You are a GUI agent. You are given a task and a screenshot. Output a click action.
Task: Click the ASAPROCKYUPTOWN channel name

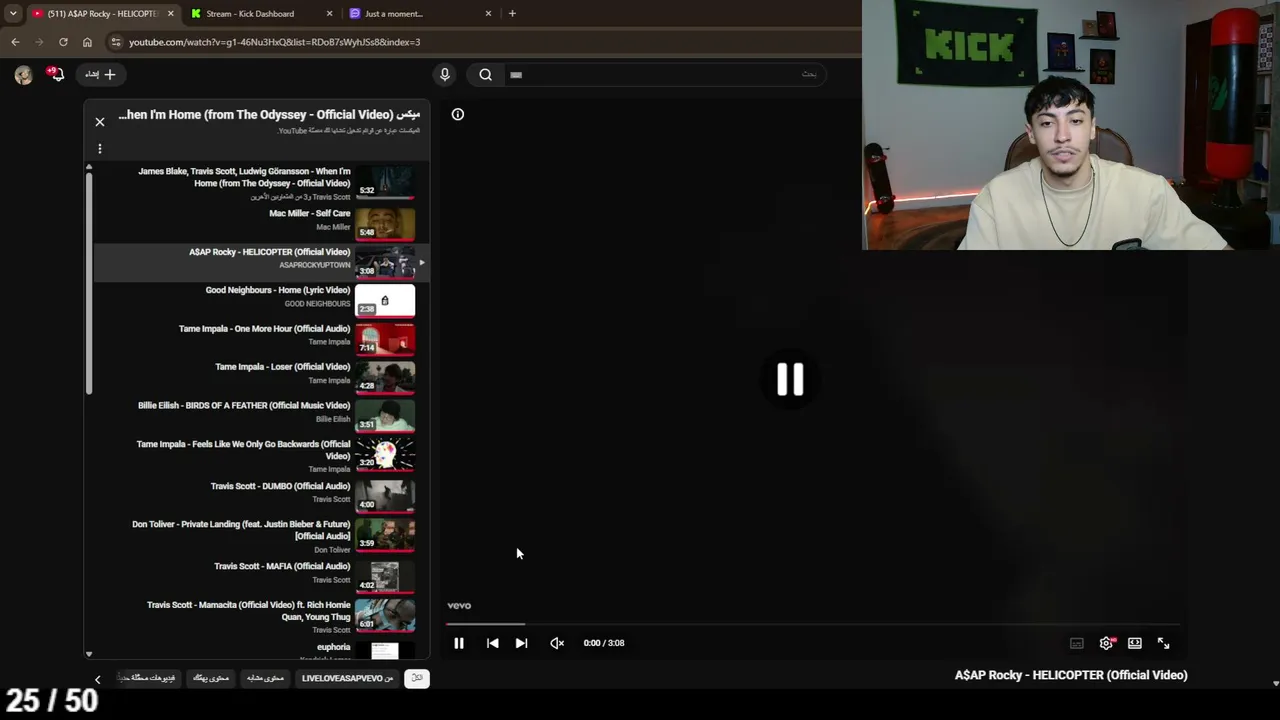point(315,265)
